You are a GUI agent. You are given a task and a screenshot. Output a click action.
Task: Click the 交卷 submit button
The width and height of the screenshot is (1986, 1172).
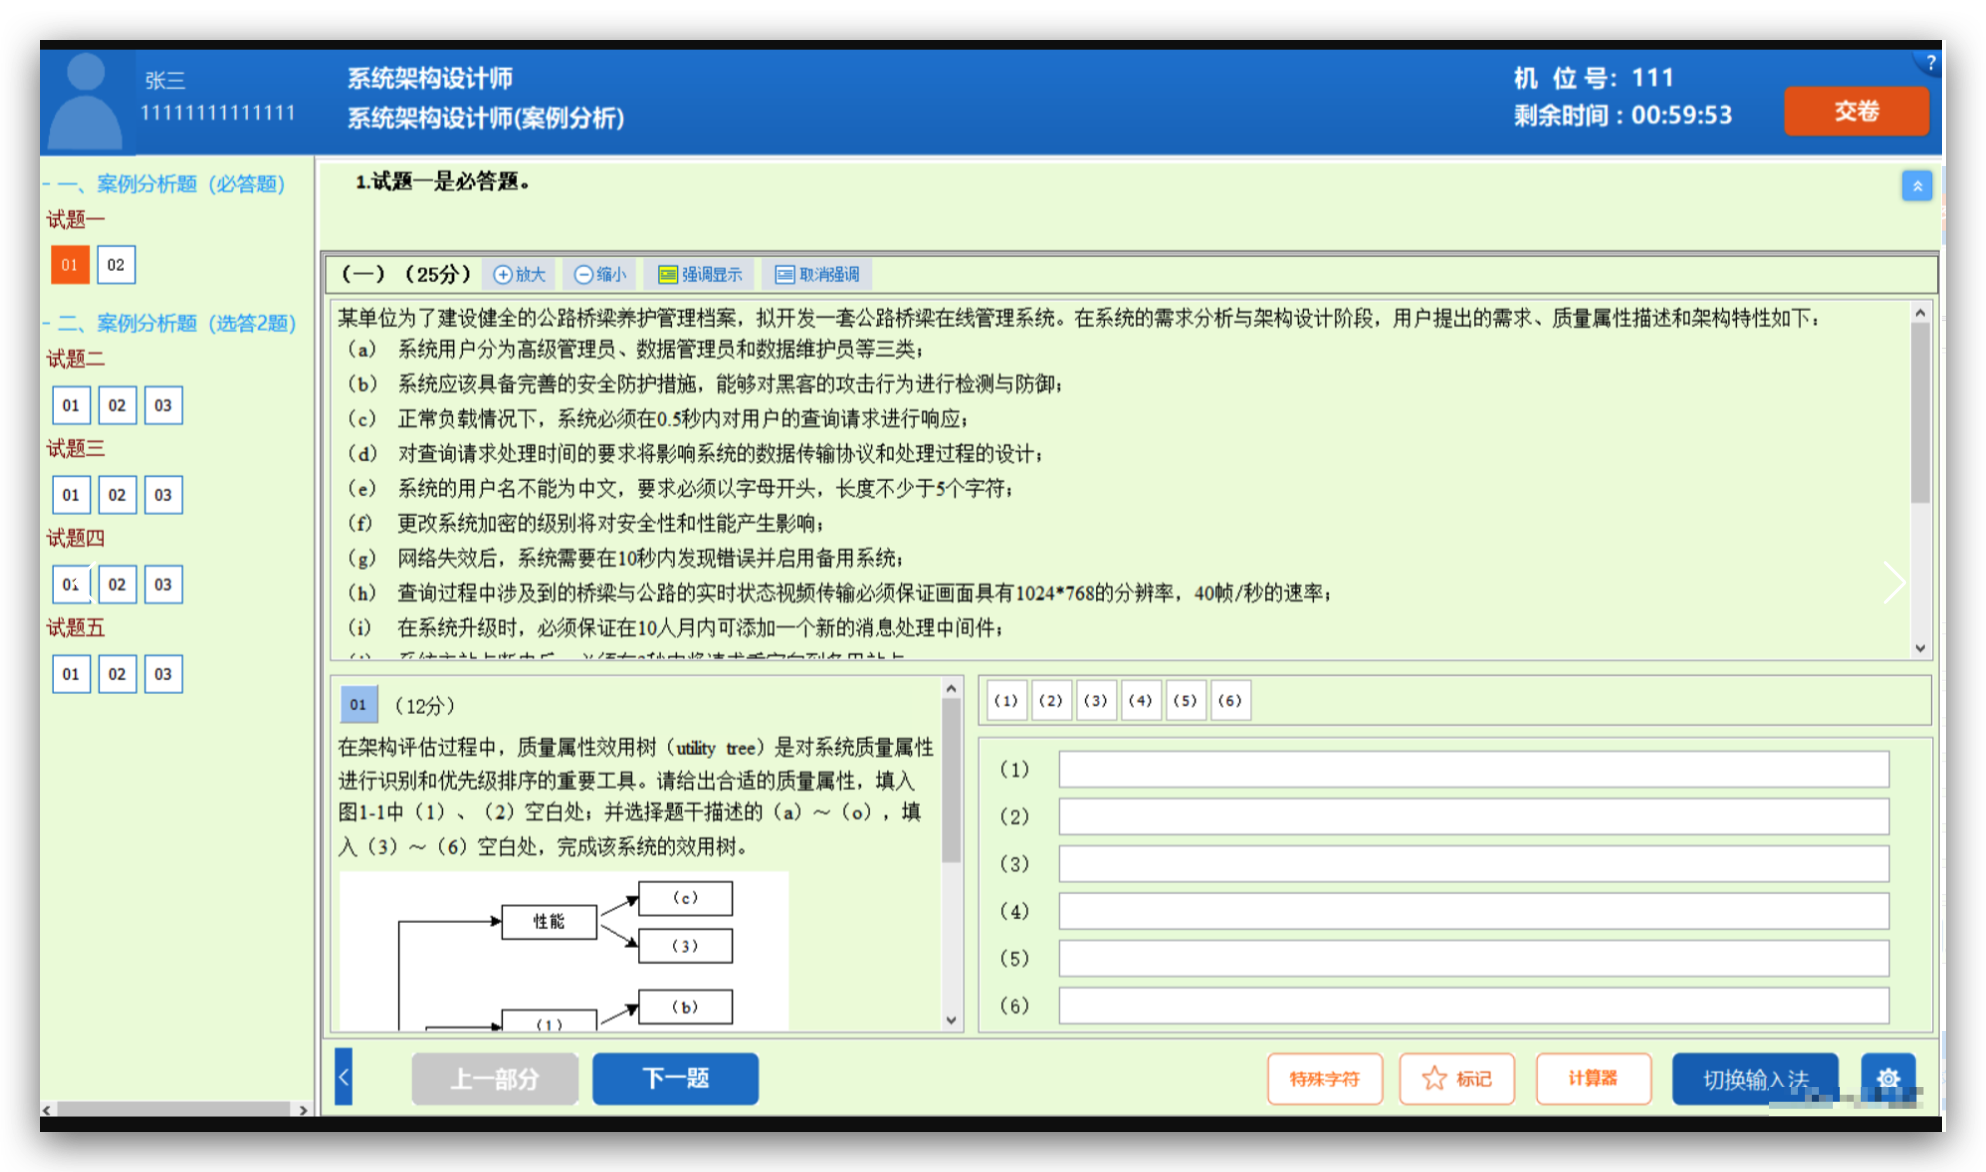point(1855,111)
